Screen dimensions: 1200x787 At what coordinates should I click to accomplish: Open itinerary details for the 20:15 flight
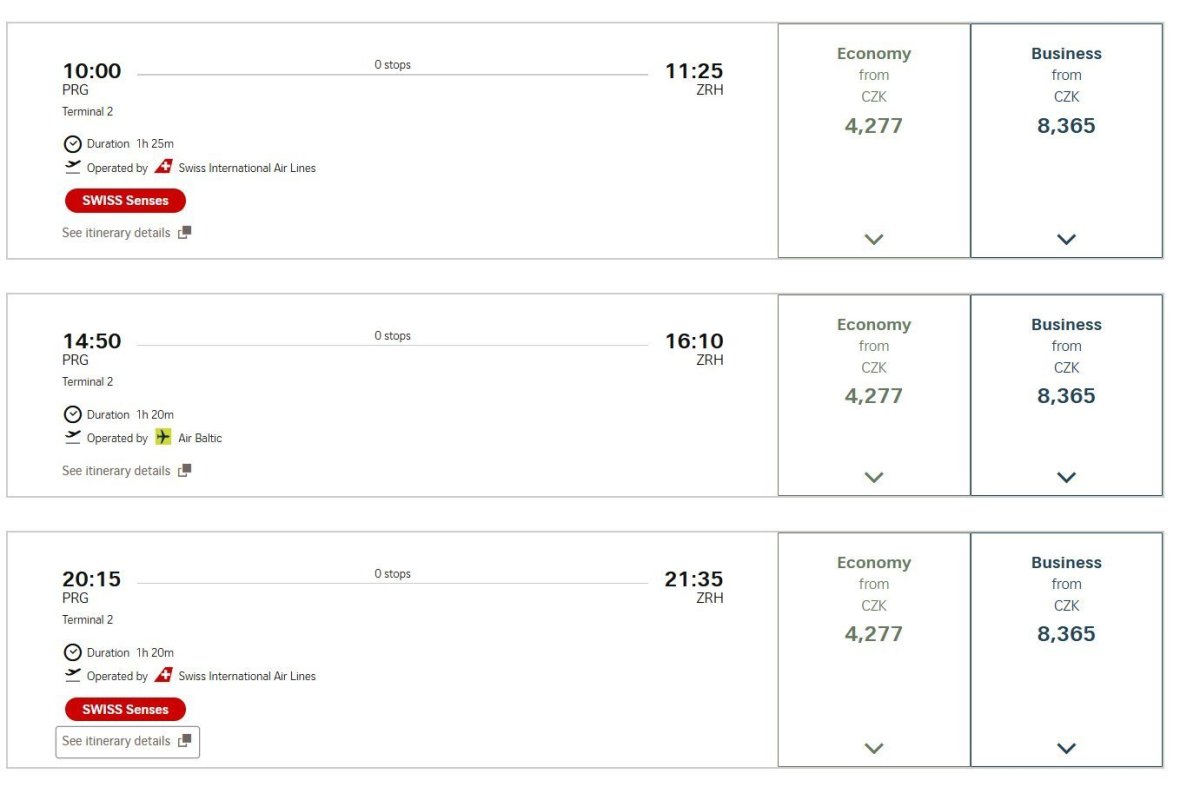coord(116,741)
